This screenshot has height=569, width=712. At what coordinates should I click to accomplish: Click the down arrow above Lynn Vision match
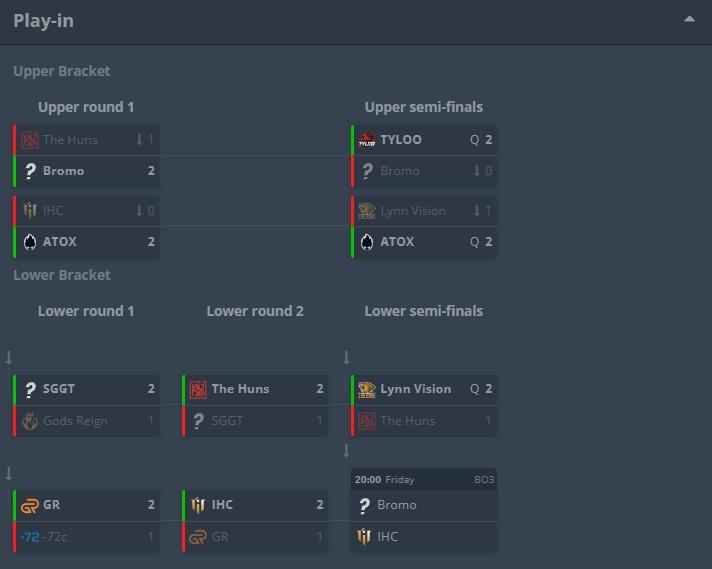(346, 357)
